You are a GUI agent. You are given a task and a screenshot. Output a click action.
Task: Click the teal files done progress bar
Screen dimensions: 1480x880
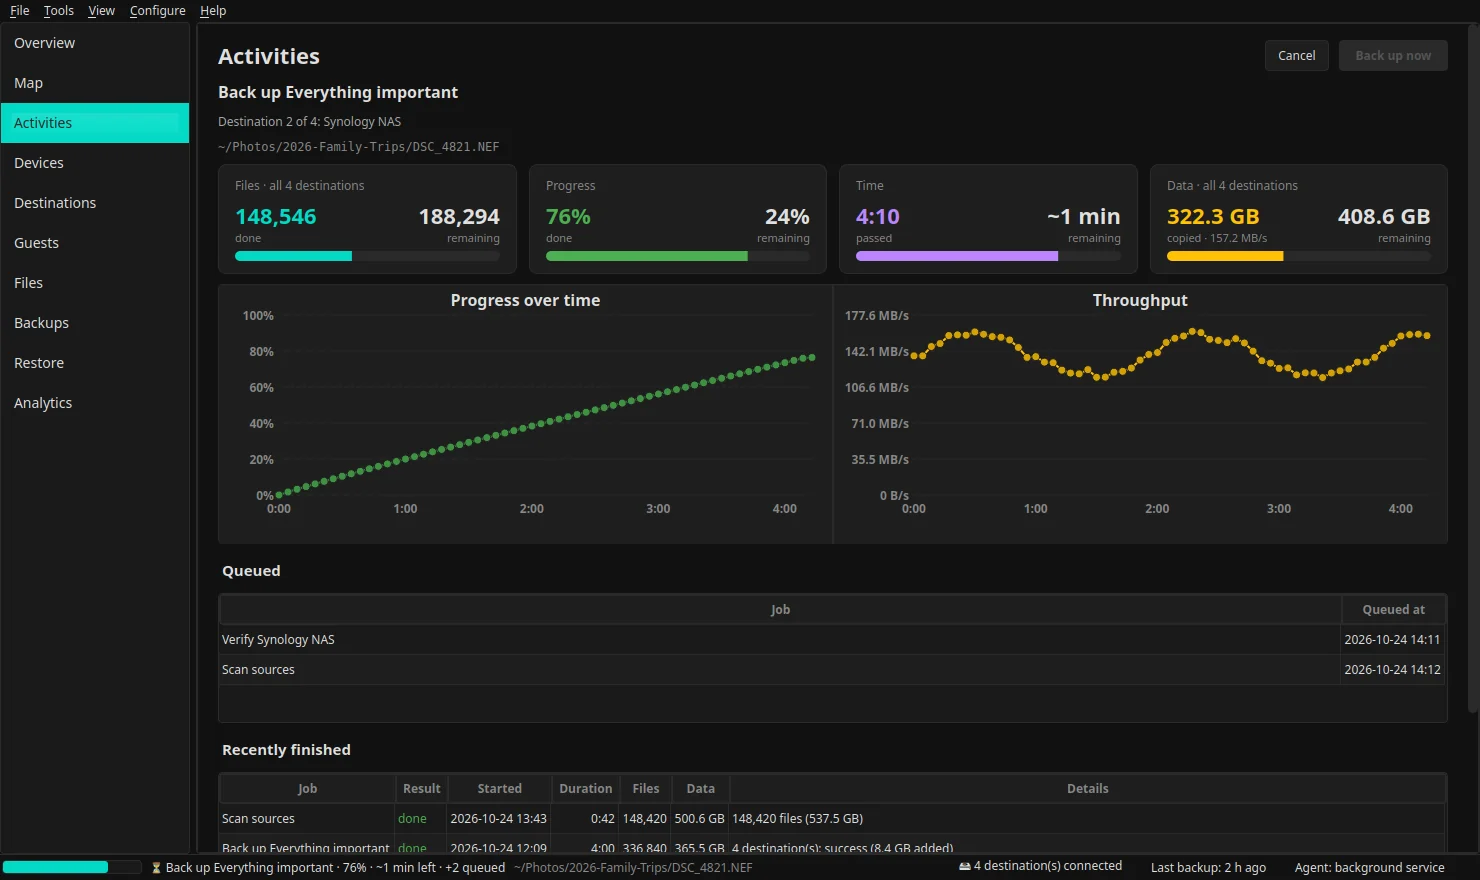(x=367, y=256)
